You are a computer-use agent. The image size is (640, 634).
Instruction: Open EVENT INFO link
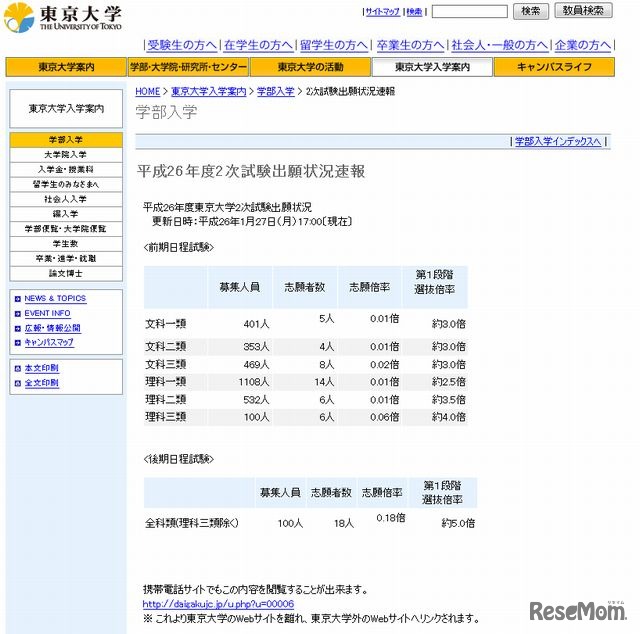[47, 314]
